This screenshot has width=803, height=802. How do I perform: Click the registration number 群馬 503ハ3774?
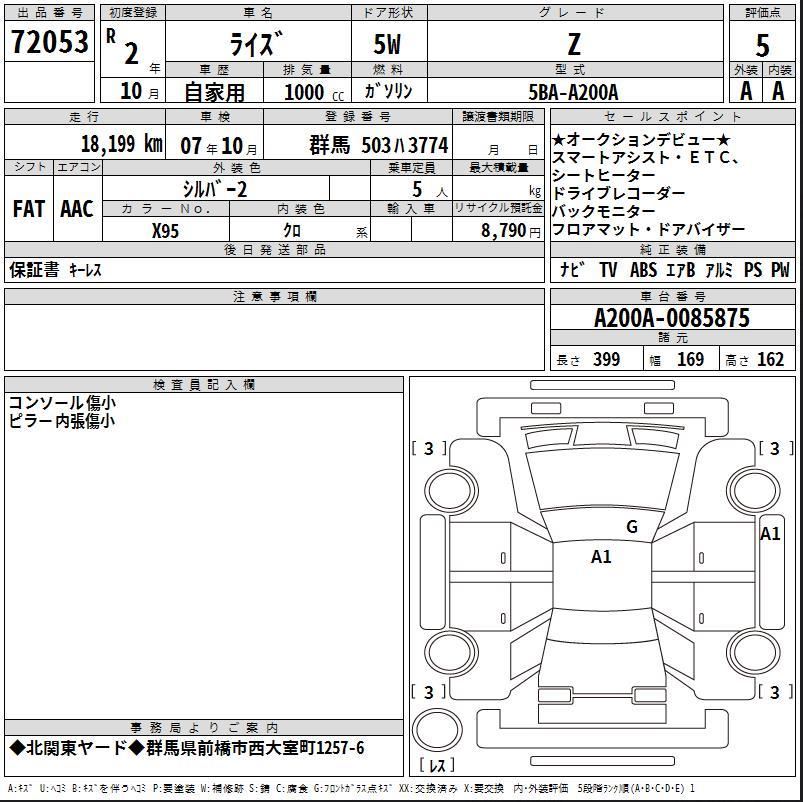click(x=378, y=145)
